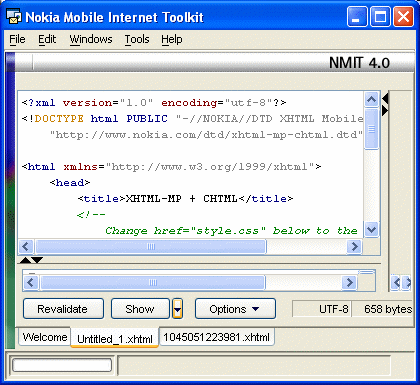The height and width of the screenshot is (385, 420).
Task: Click the head tag in the editor
Action: tap(70, 182)
